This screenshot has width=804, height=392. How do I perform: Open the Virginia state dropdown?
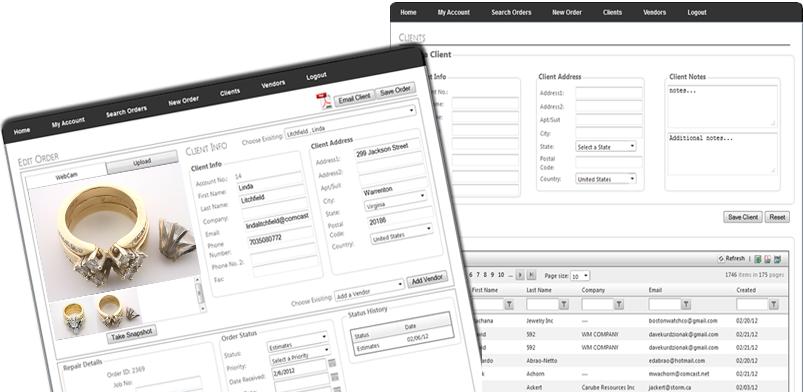tap(395, 201)
